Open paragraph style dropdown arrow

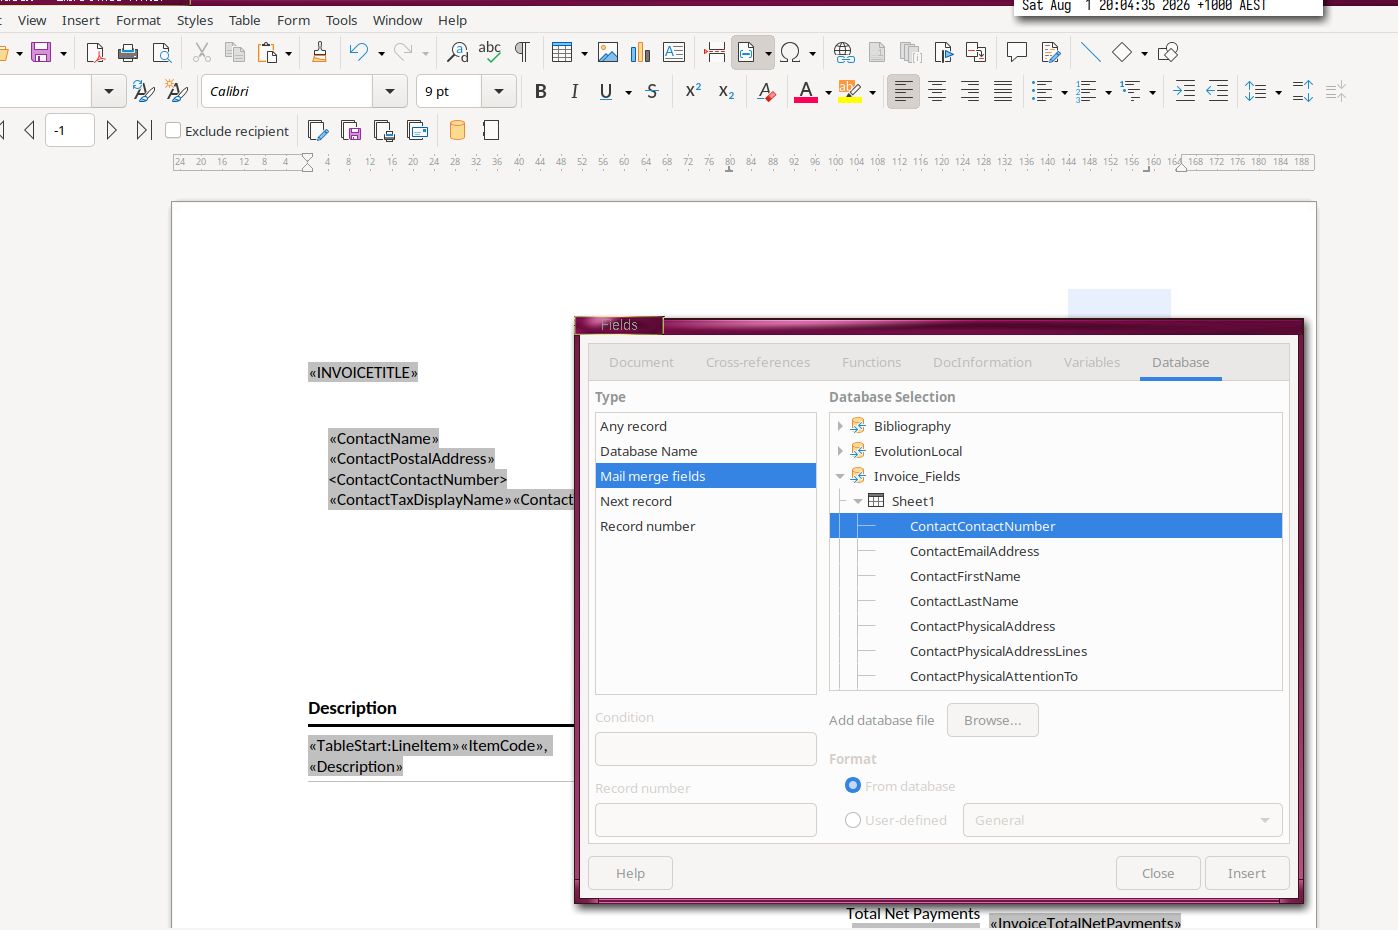coord(109,91)
